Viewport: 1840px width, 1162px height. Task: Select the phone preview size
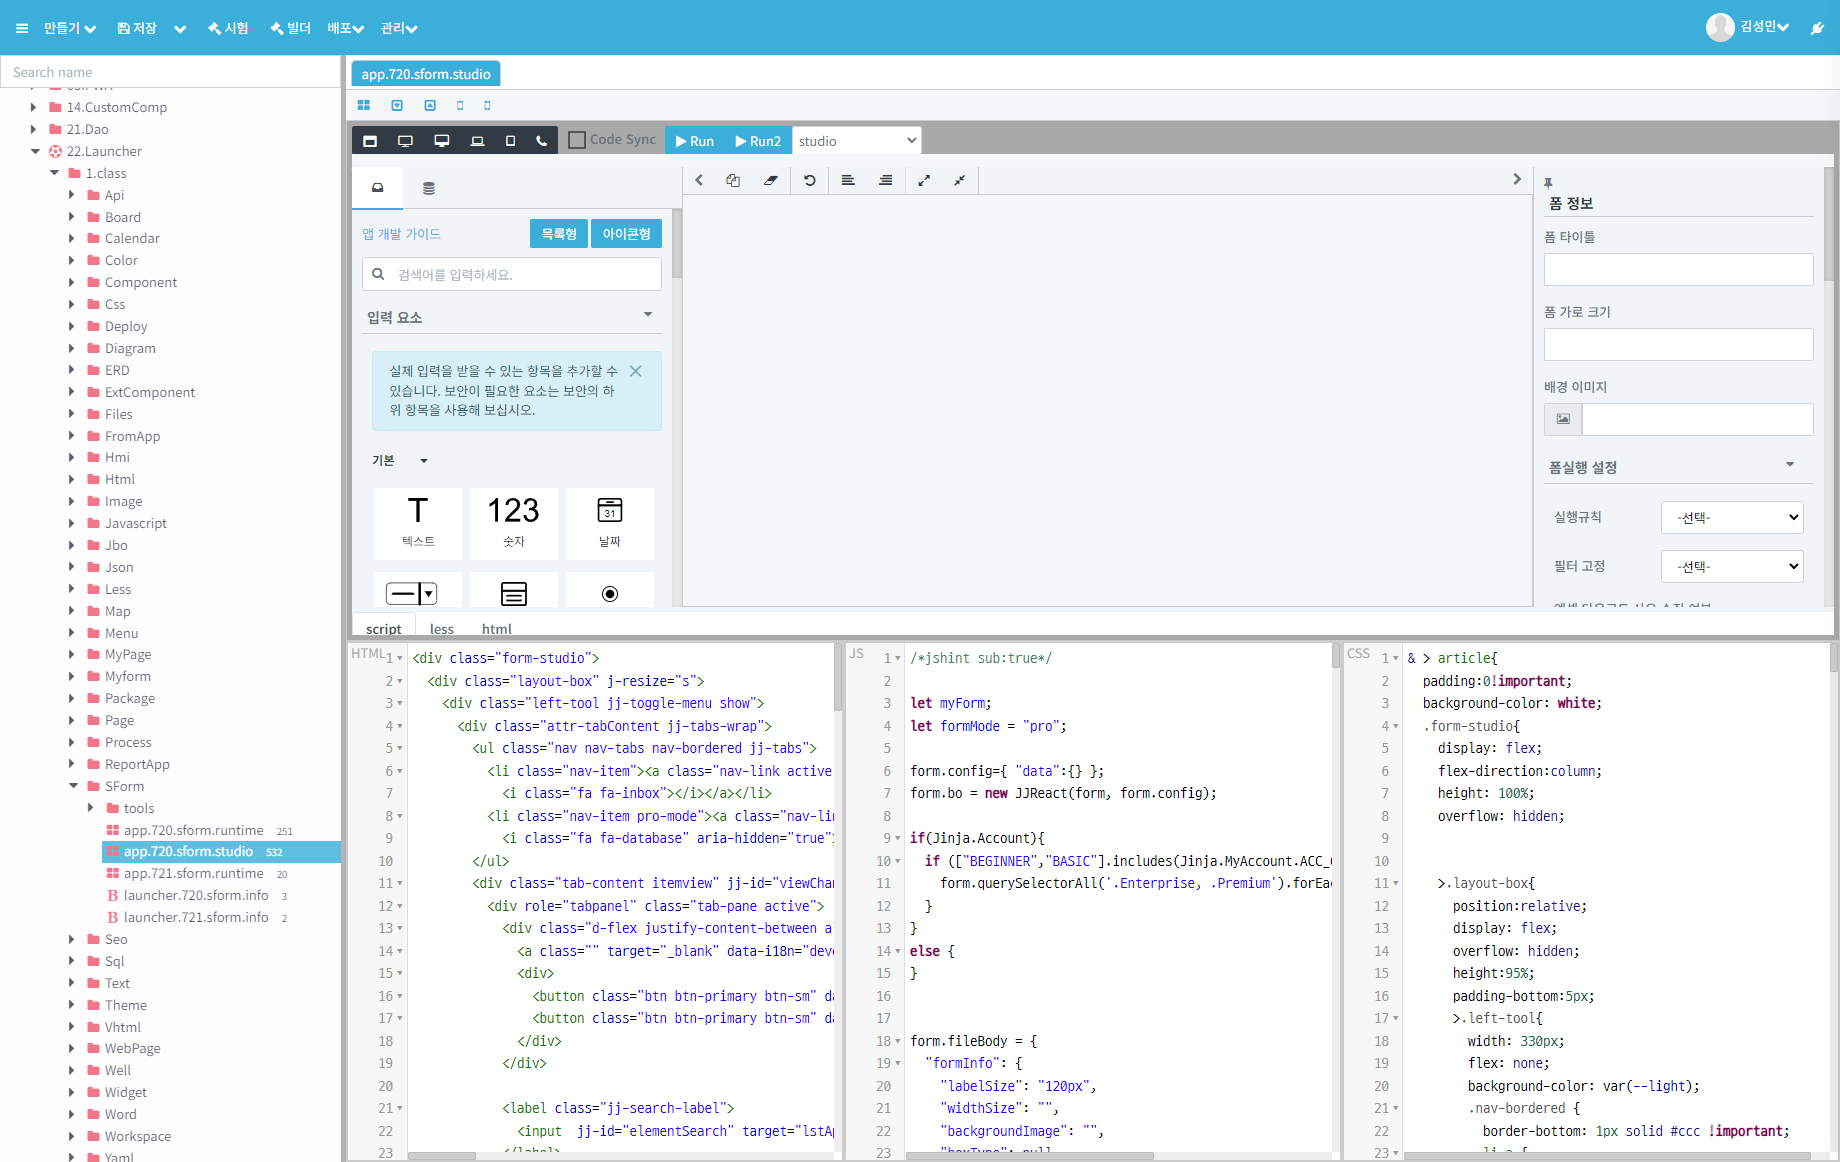point(541,141)
